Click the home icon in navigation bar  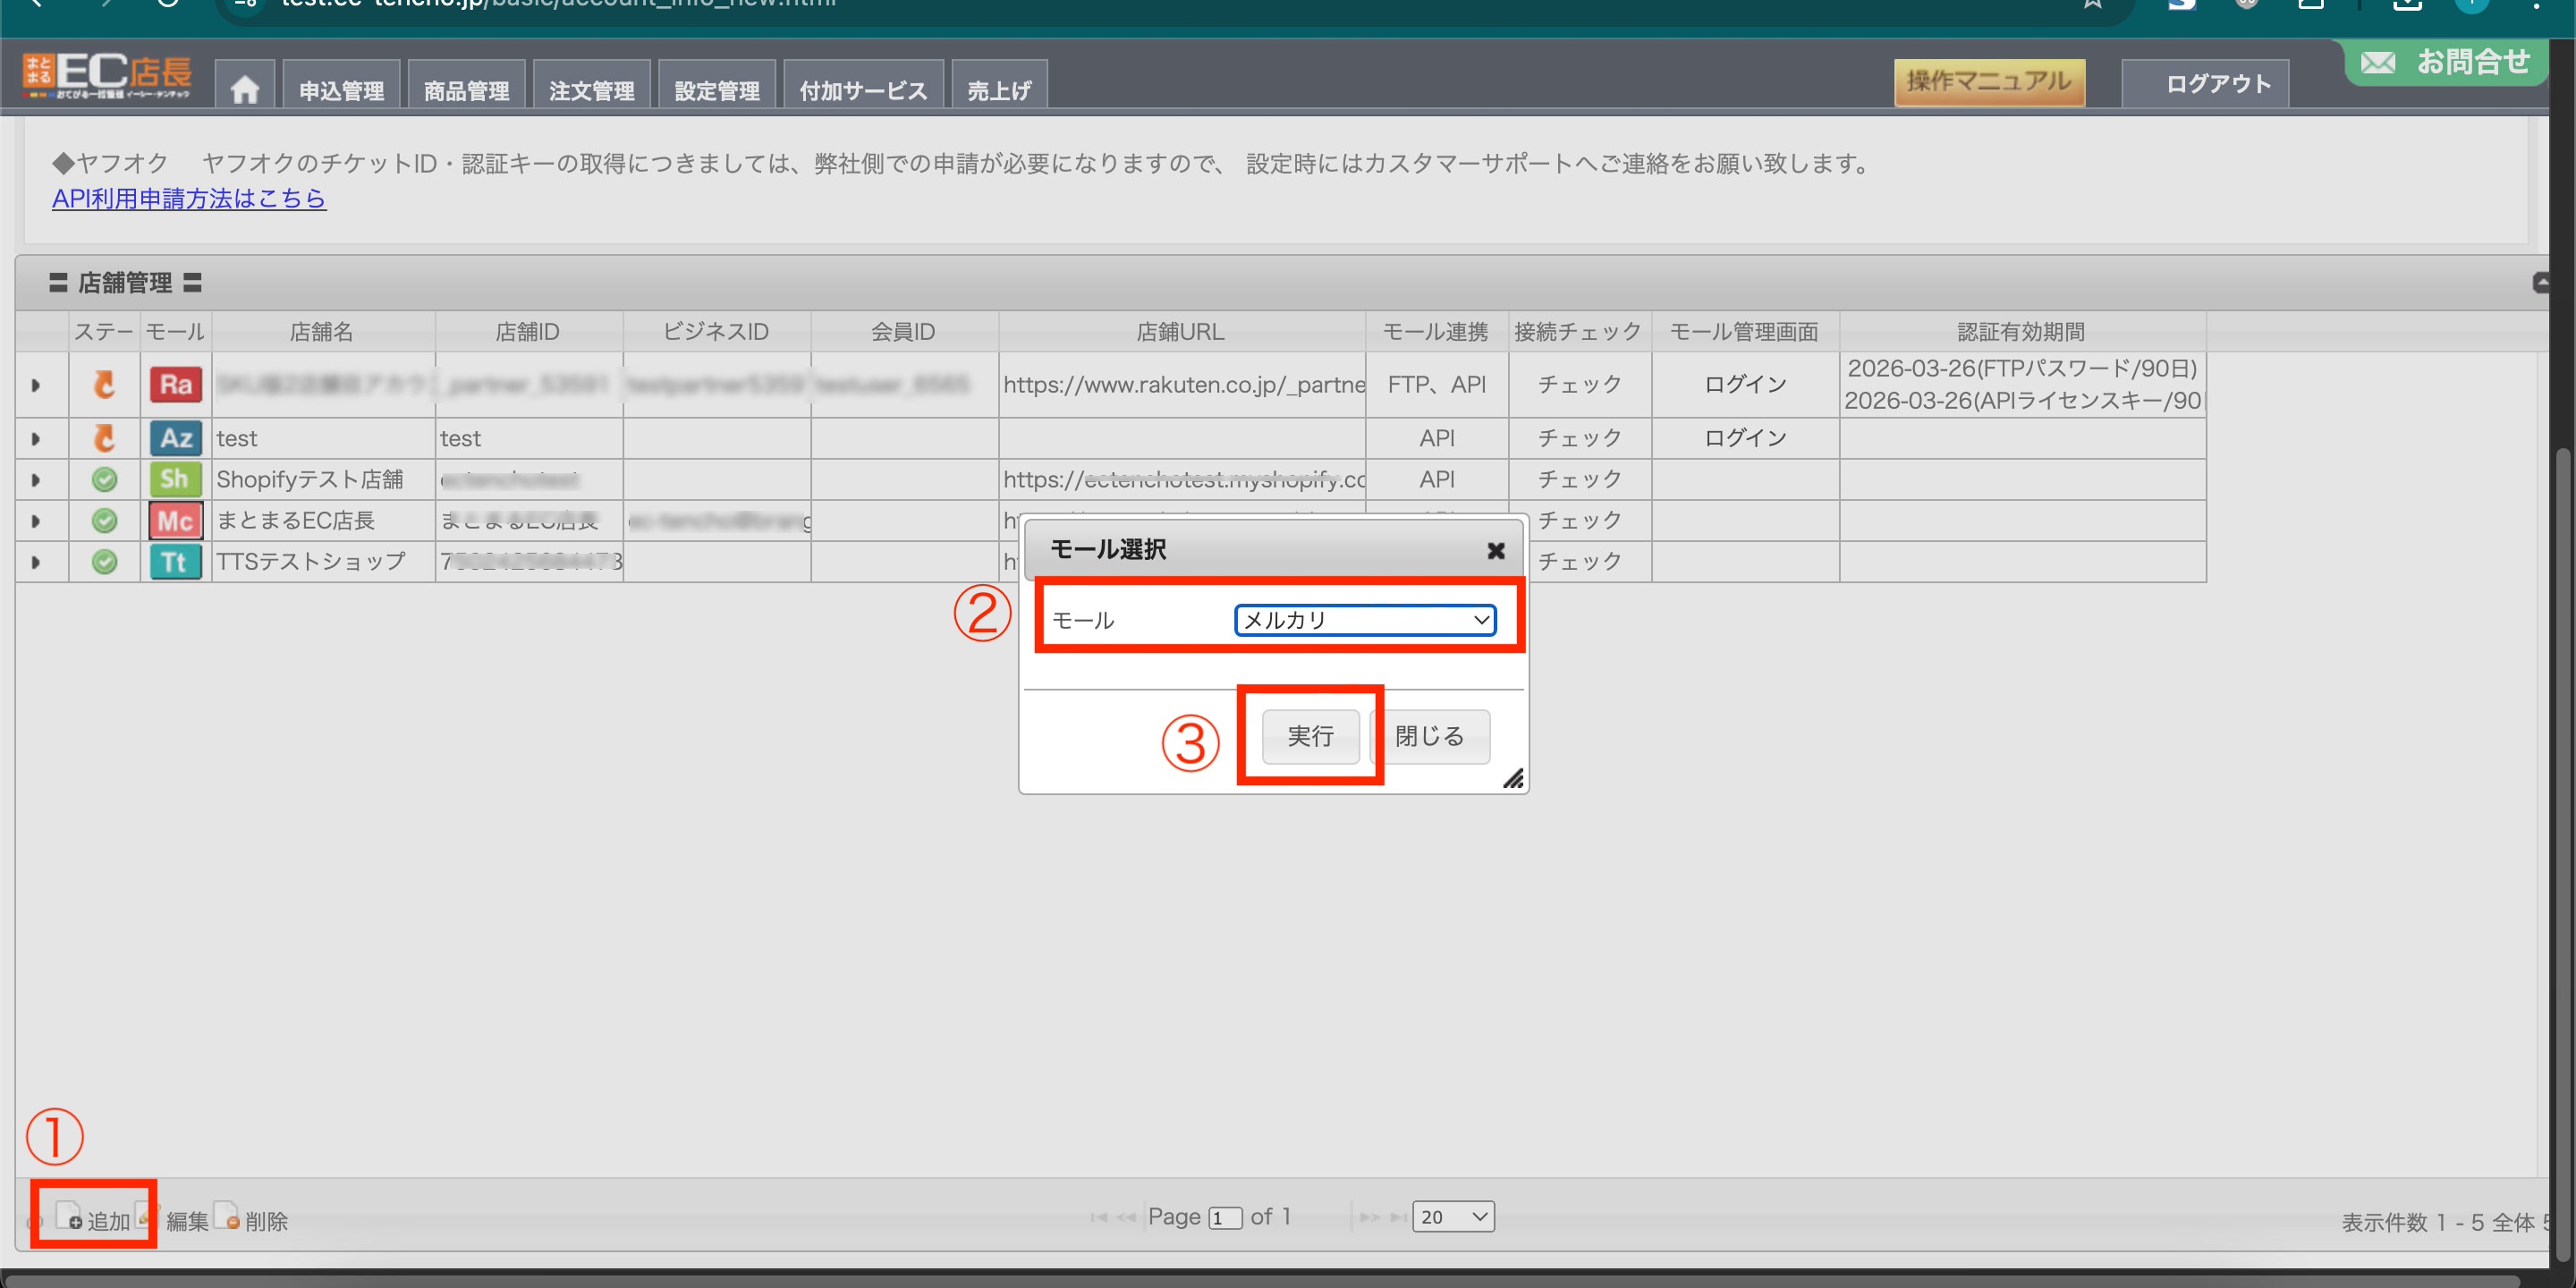[244, 90]
